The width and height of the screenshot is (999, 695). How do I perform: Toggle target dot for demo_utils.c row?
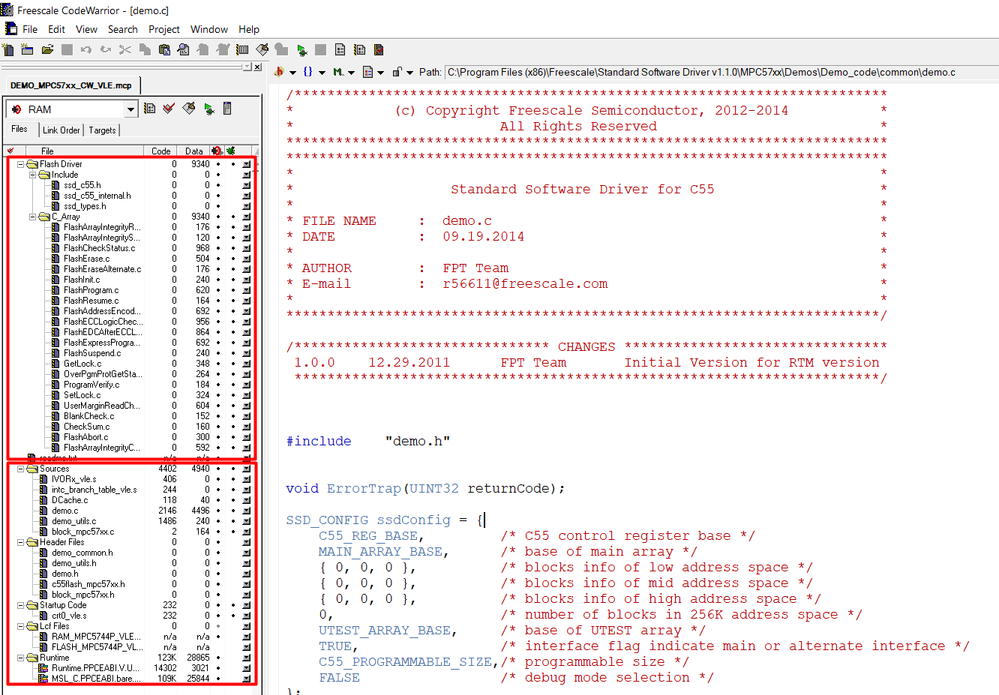tap(218, 521)
